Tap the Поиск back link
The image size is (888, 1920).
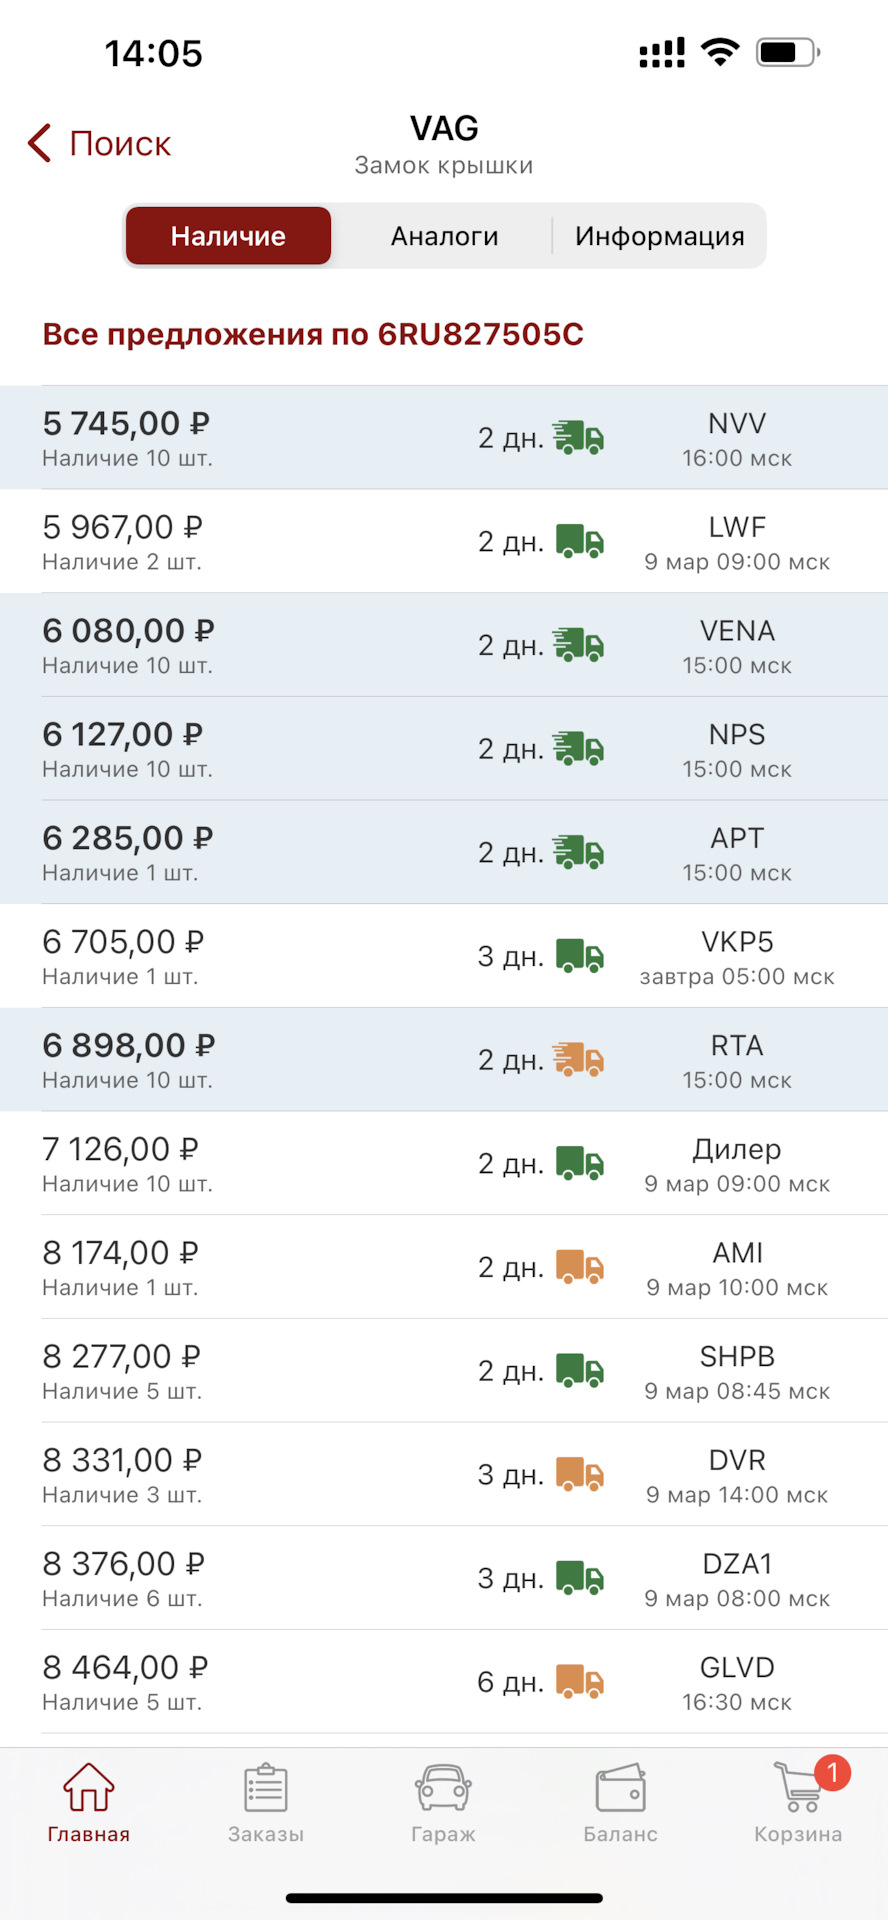pyautogui.click(x=120, y=143)
